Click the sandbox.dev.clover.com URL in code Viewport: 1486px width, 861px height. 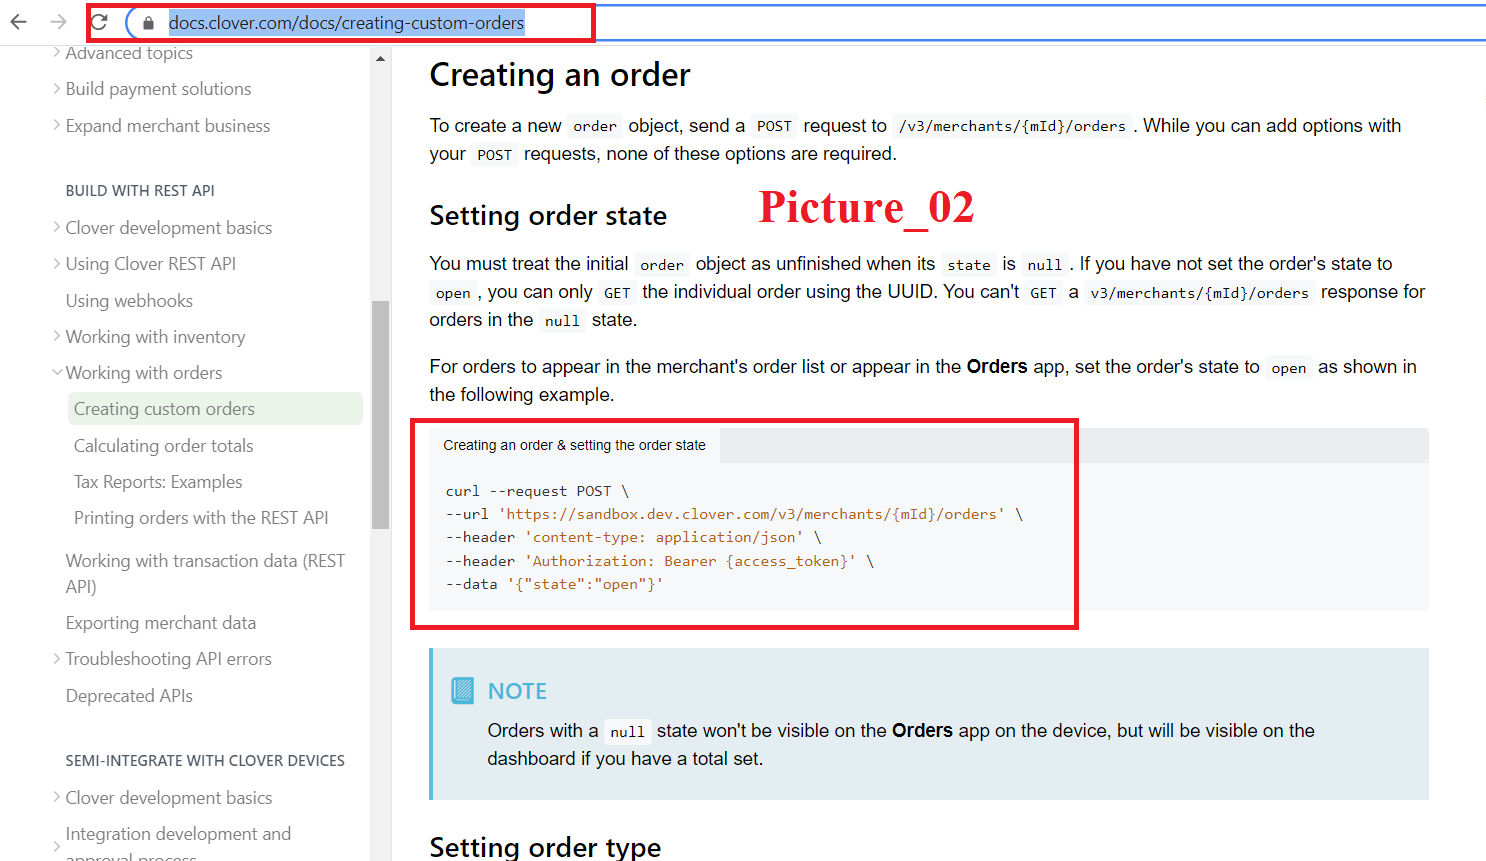[752, 514]
